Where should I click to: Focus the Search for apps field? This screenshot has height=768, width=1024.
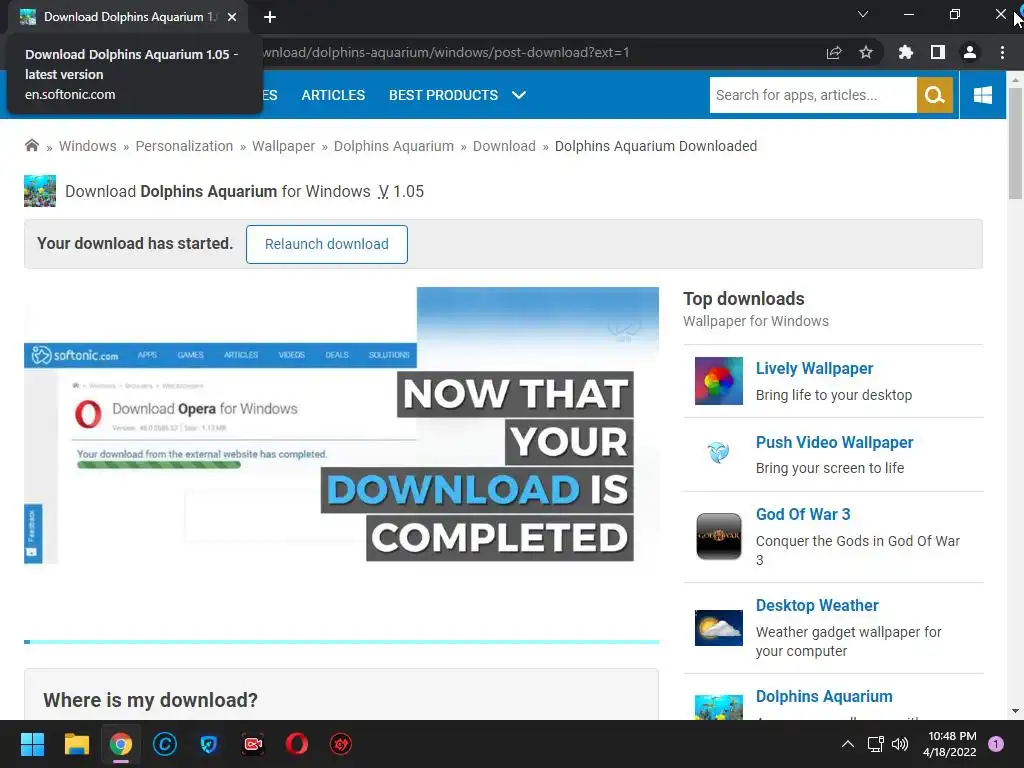pyautogui.click(x=813, y=95)
